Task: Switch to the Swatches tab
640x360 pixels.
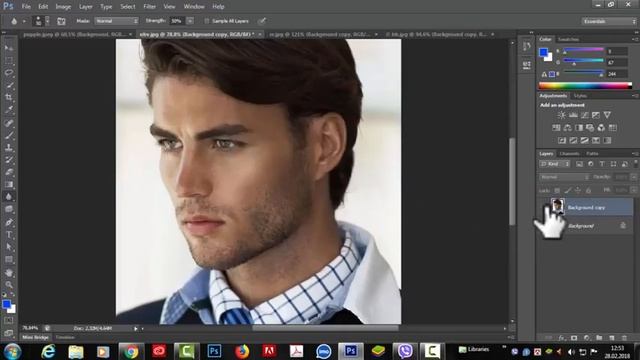Action: pyautogui.click(x=568, y=39)
